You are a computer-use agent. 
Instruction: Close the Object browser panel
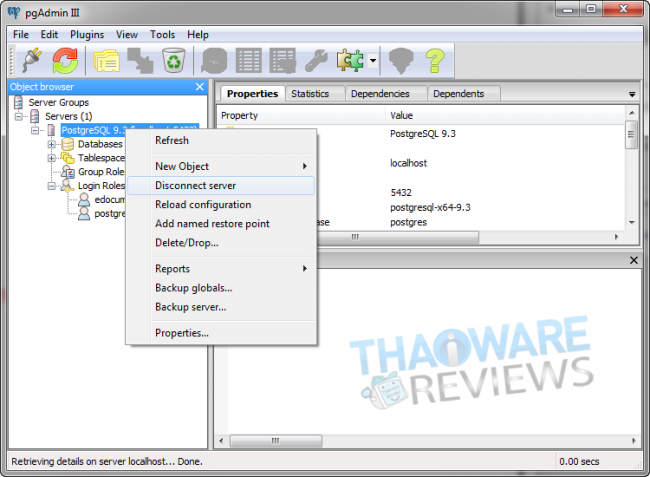point(199,87)
